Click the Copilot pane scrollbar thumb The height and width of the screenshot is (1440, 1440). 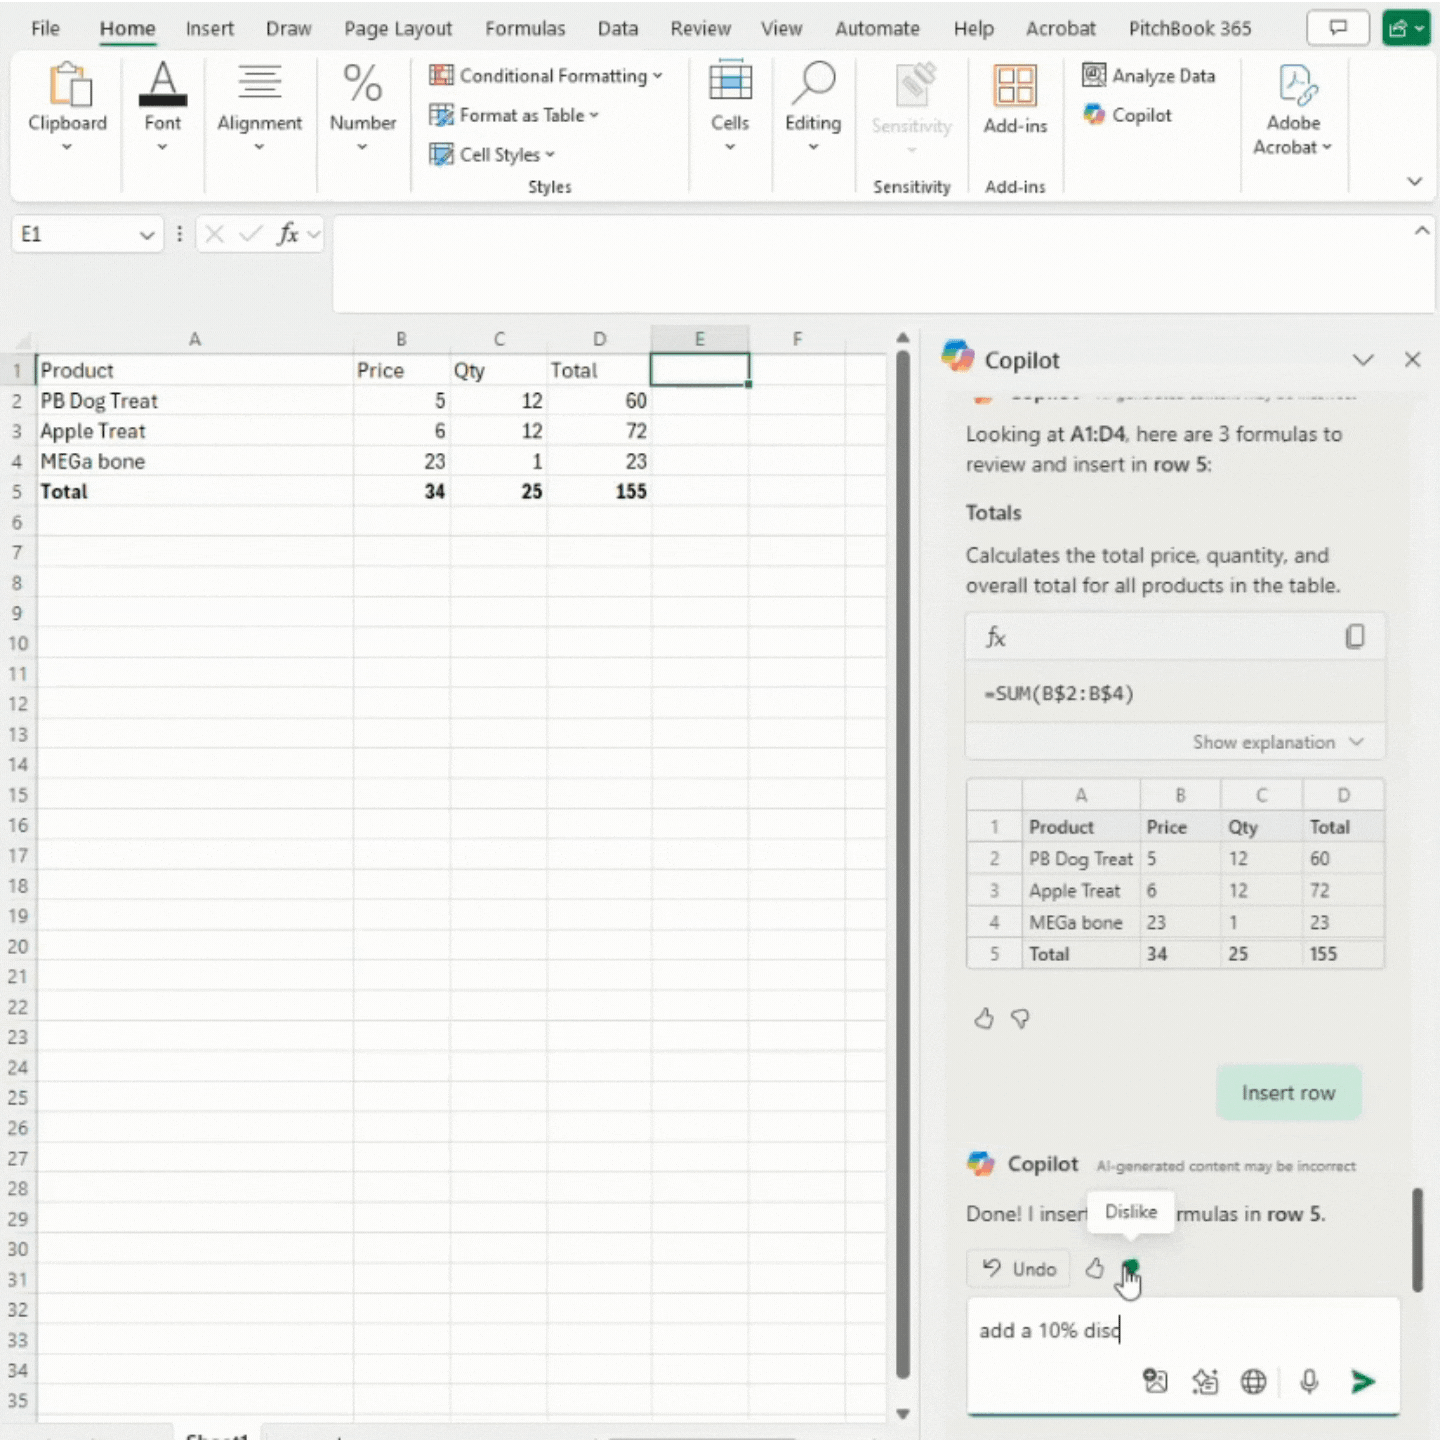pos(1417,1240)
